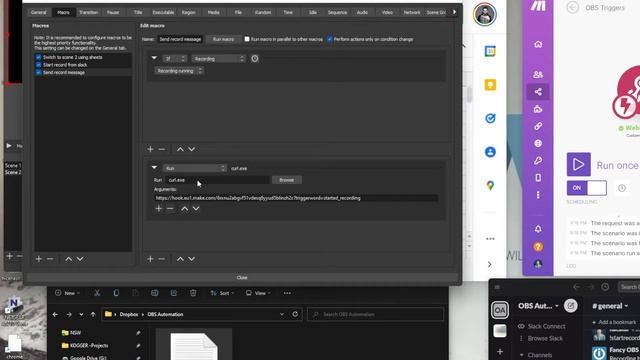
Task: Toggle 'Switch to scene 2 using sheets' macro checkbox
Action: tap(38, 57)
